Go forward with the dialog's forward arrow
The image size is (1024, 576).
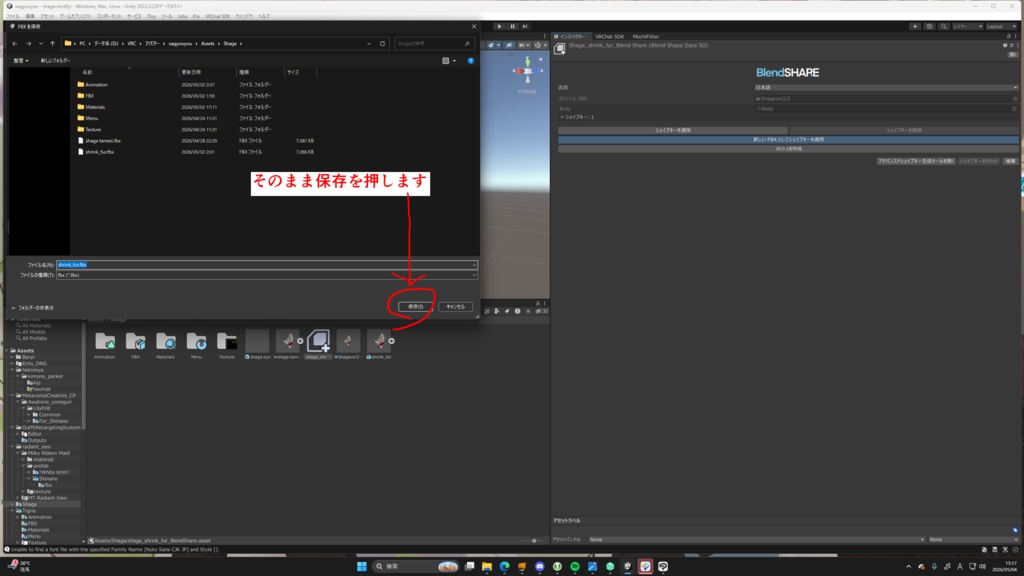28,44
